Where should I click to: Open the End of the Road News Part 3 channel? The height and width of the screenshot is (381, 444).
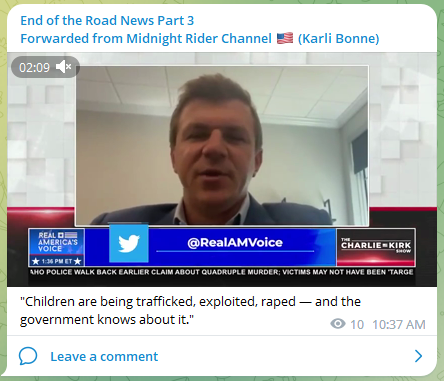(107, 21)
